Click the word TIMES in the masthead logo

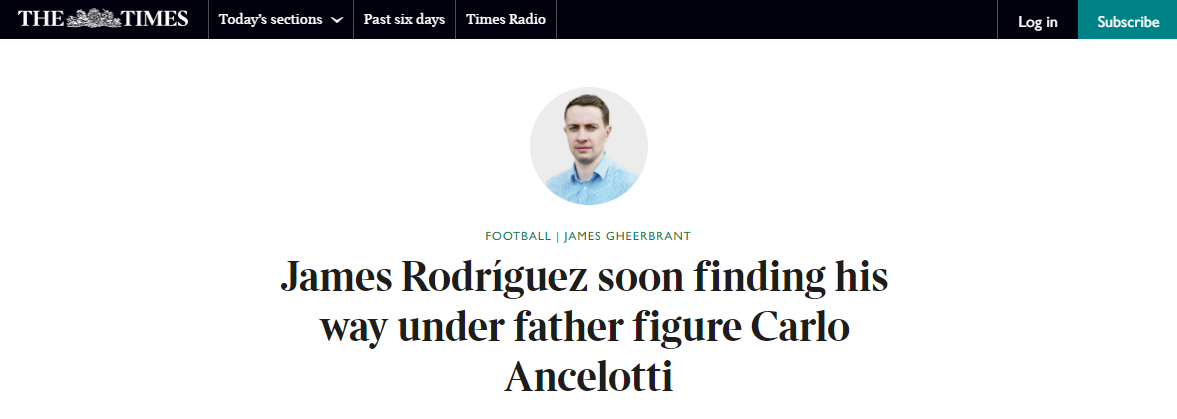click(x=155, y=19)
